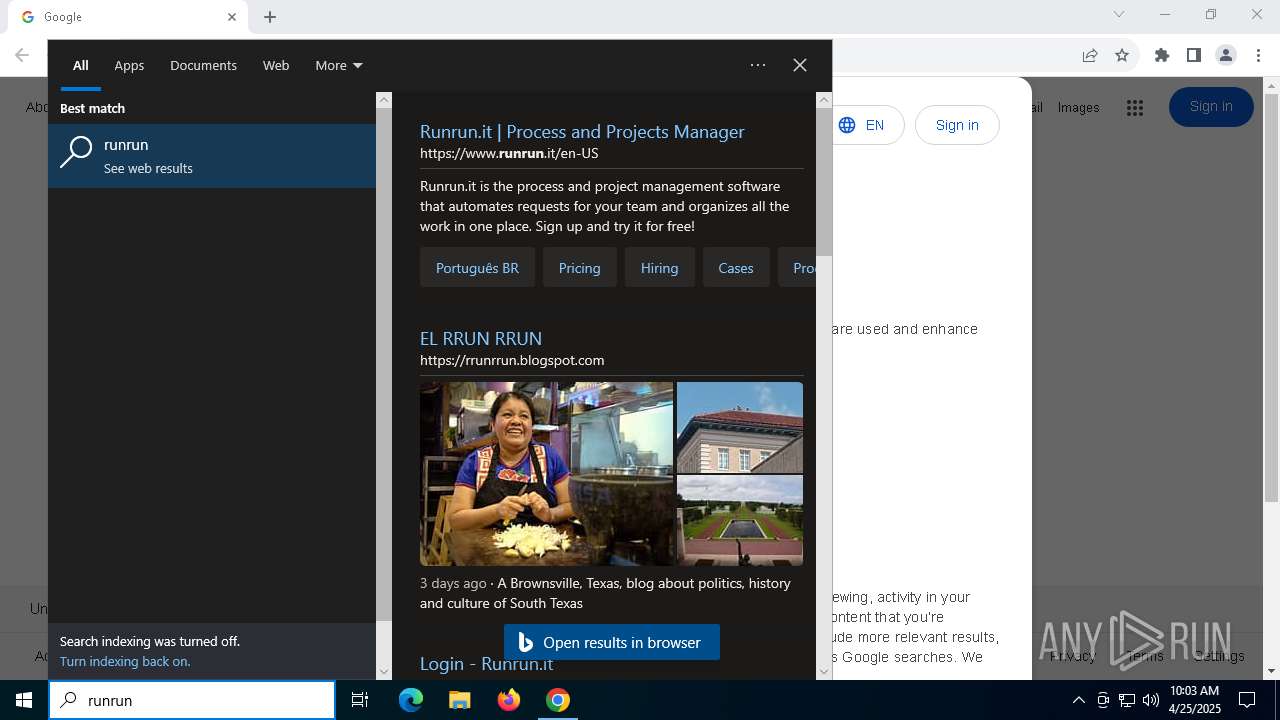
Task: Click preview pane scrollbar up arrow
Action: pos(824,100)
